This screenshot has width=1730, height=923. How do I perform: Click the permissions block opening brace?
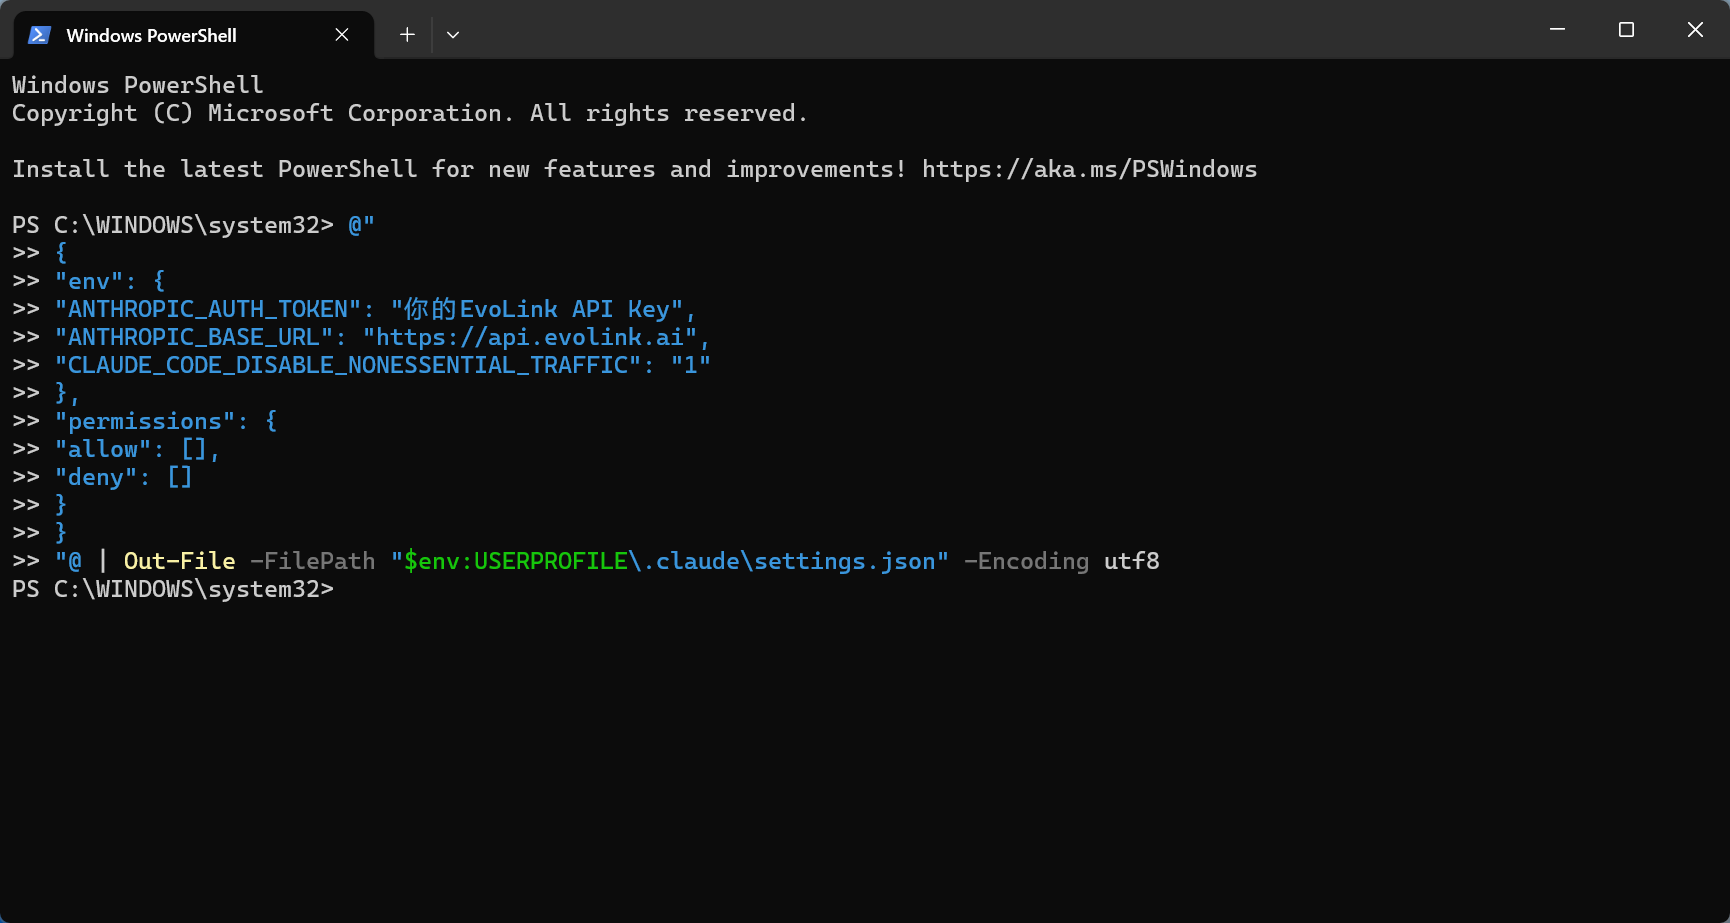[270, 420]
